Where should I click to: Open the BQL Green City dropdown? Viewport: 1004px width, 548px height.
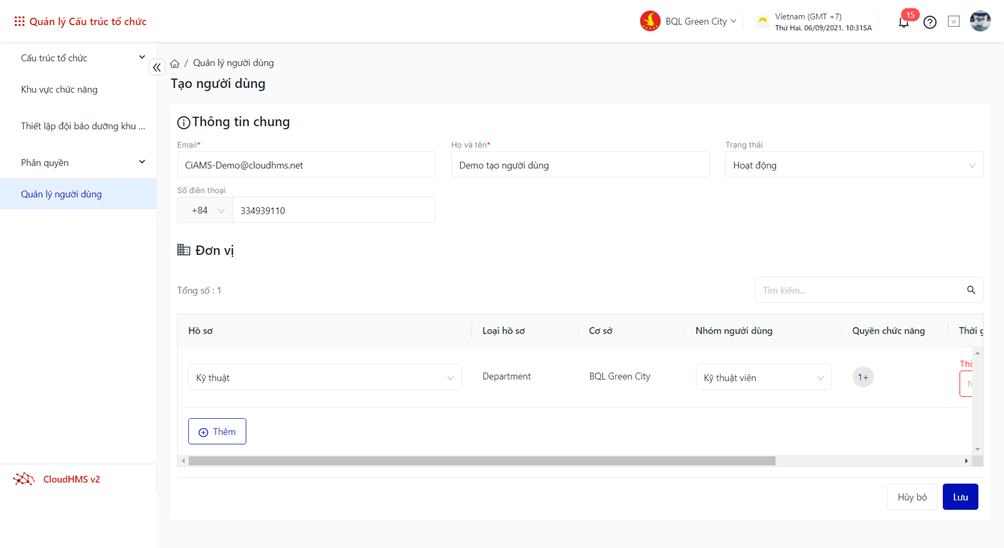click(x=690, y=21)
